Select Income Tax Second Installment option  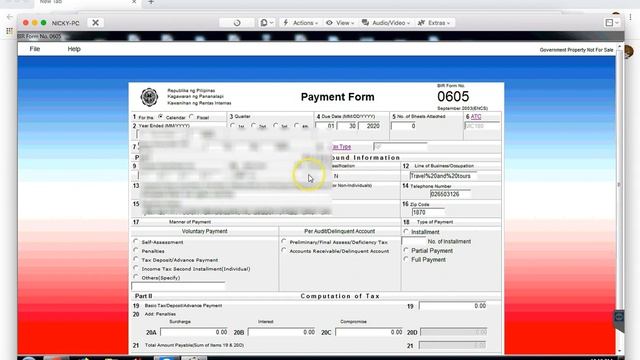(136, 269)
